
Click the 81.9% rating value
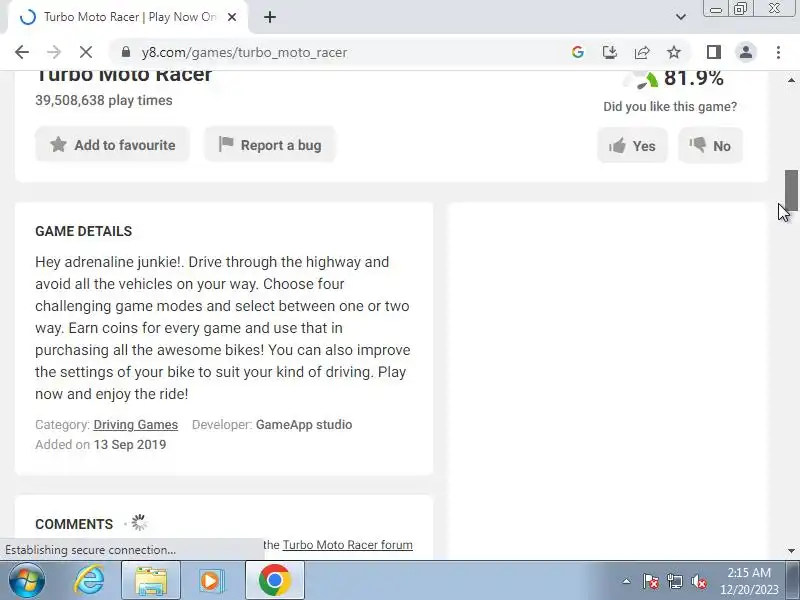693,78
